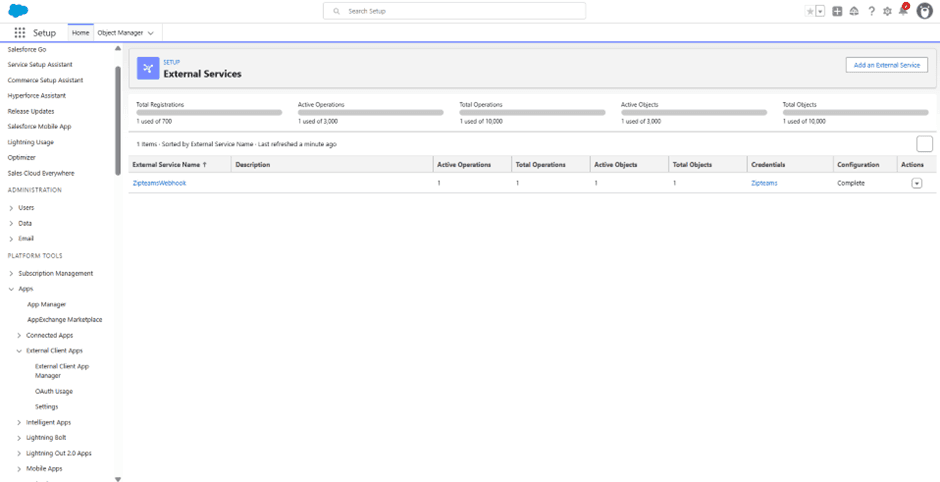Screen dimensions: 940x482
Task: Click the SETUP breadcrumb label
Action: (171, 62)
